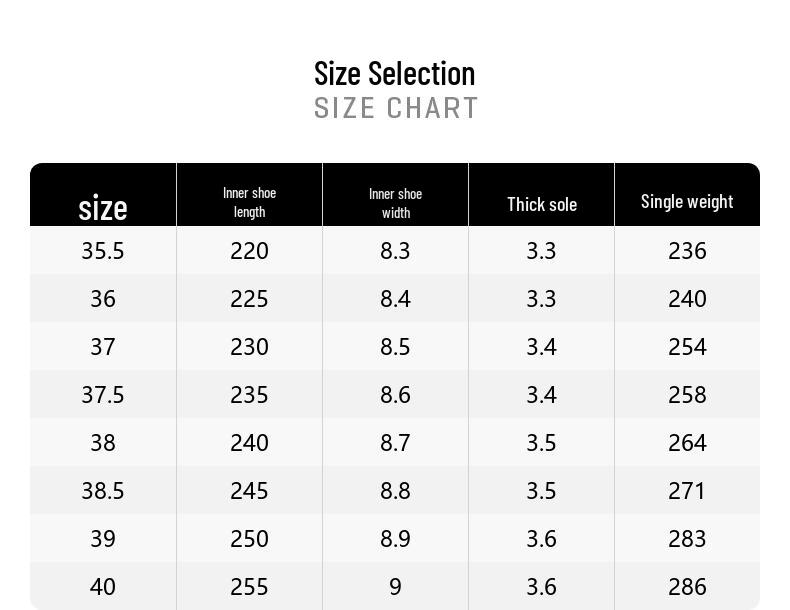Screen dimensions: 790x610
Task: Click the 'Size Selection' title
Action: (394, 74)
